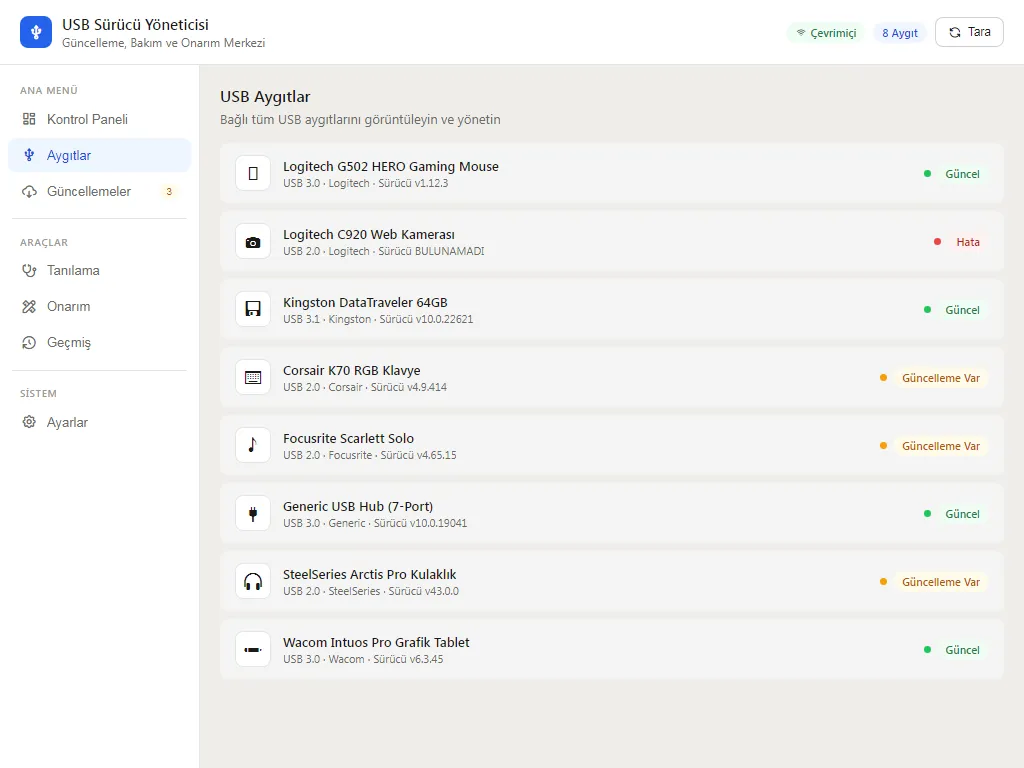The height and width of the screenshot is (768, 1024).
Task: Open the Güncellemeler section
Action: [99, 191]
